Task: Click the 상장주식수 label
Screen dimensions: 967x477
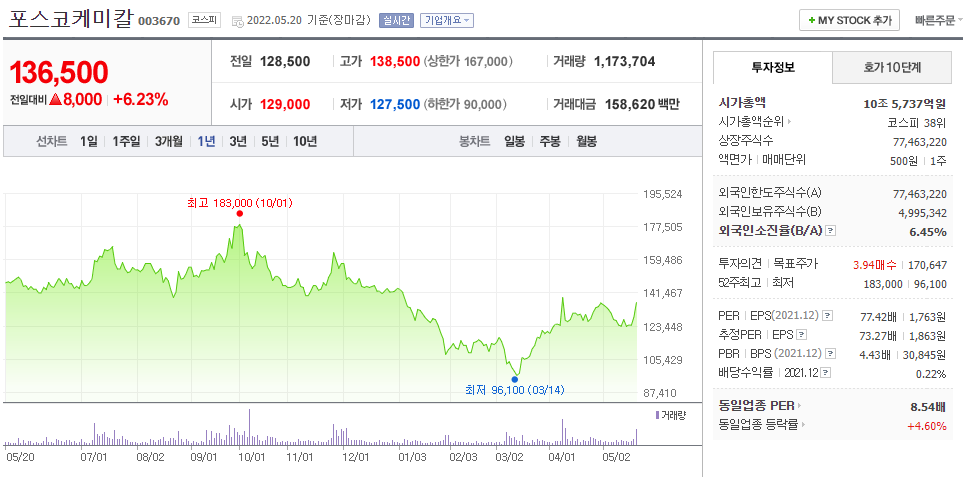Action: tap(746, 141)
